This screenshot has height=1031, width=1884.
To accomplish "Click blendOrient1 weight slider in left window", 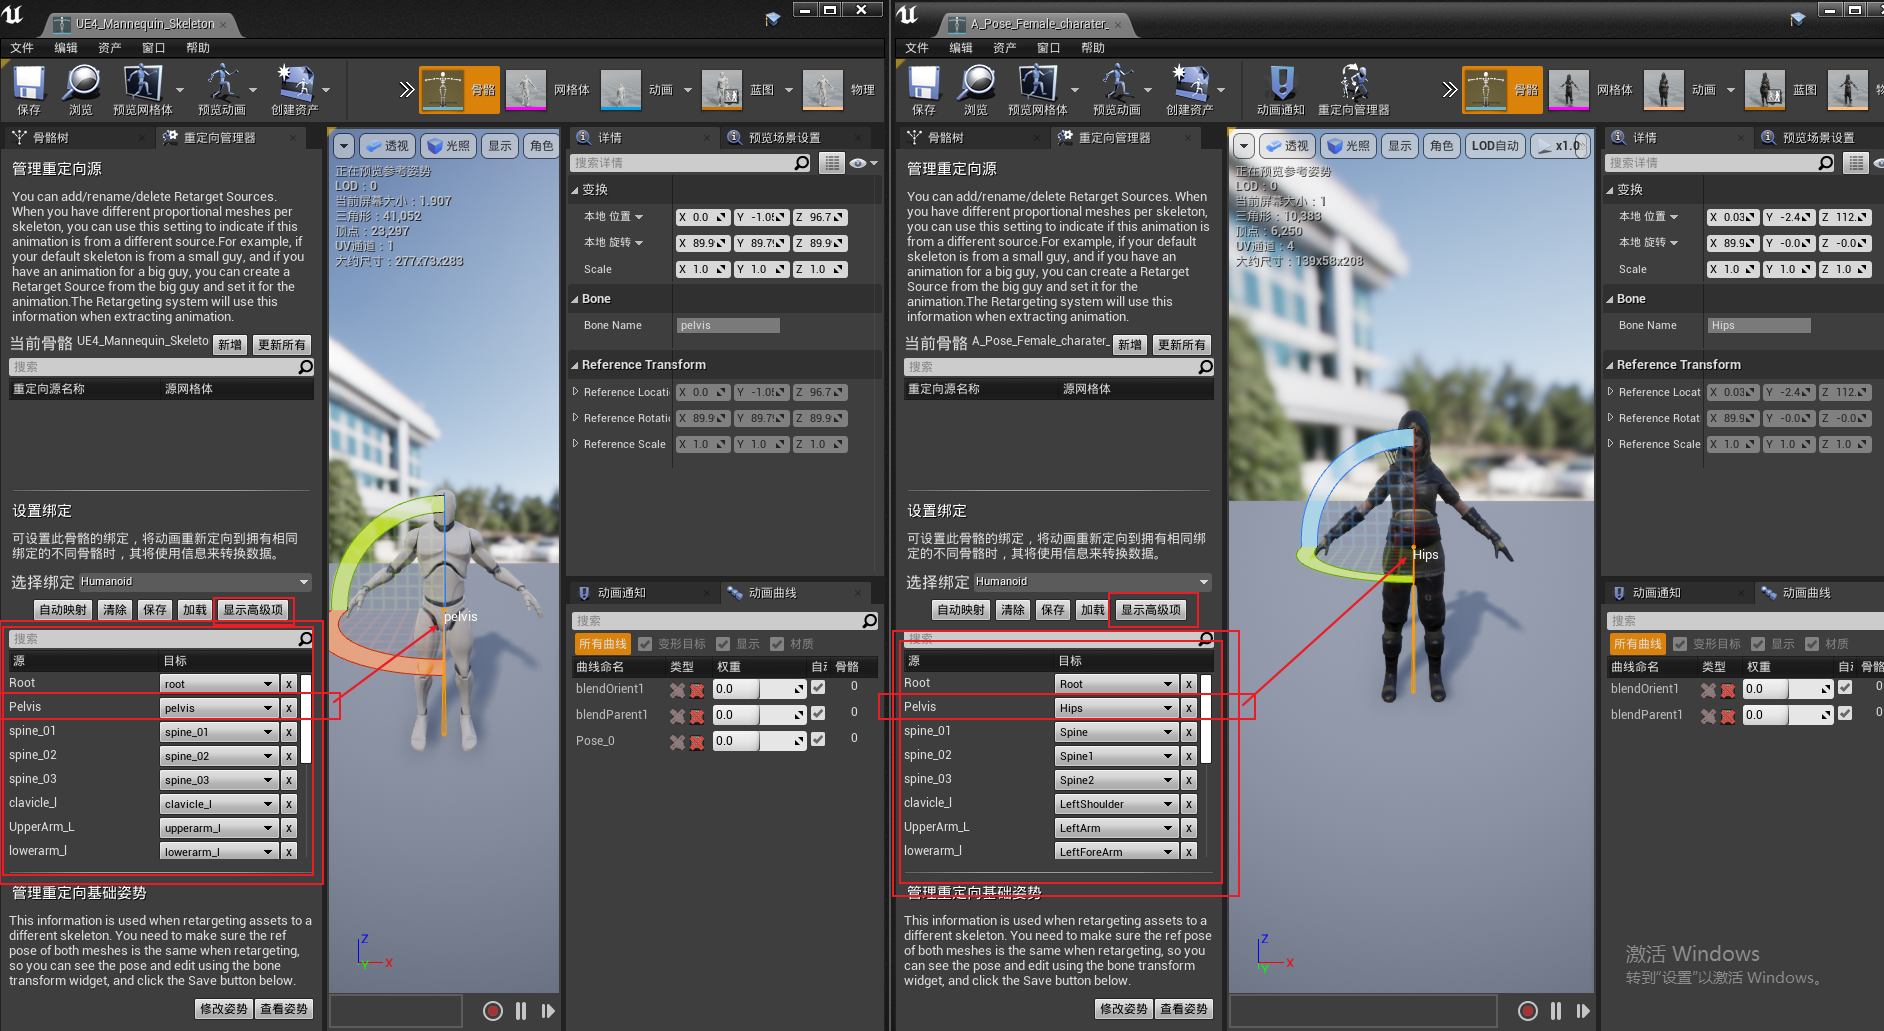I will point(759,689).
